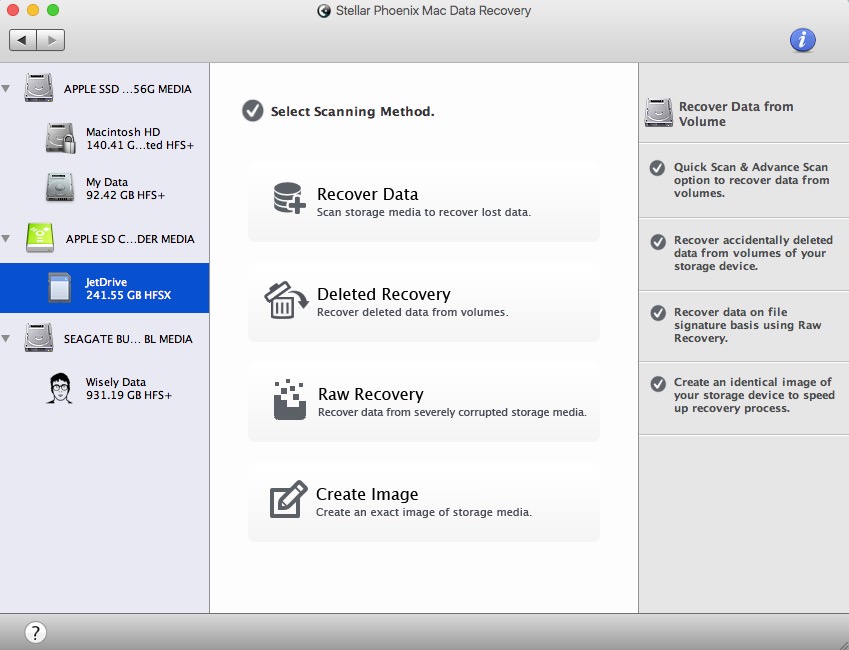Image resolution: width=849 pixels, height=650 pixels.
Task: Click the 'Select Scanning Method.' heading
Action: click(352, 112)
